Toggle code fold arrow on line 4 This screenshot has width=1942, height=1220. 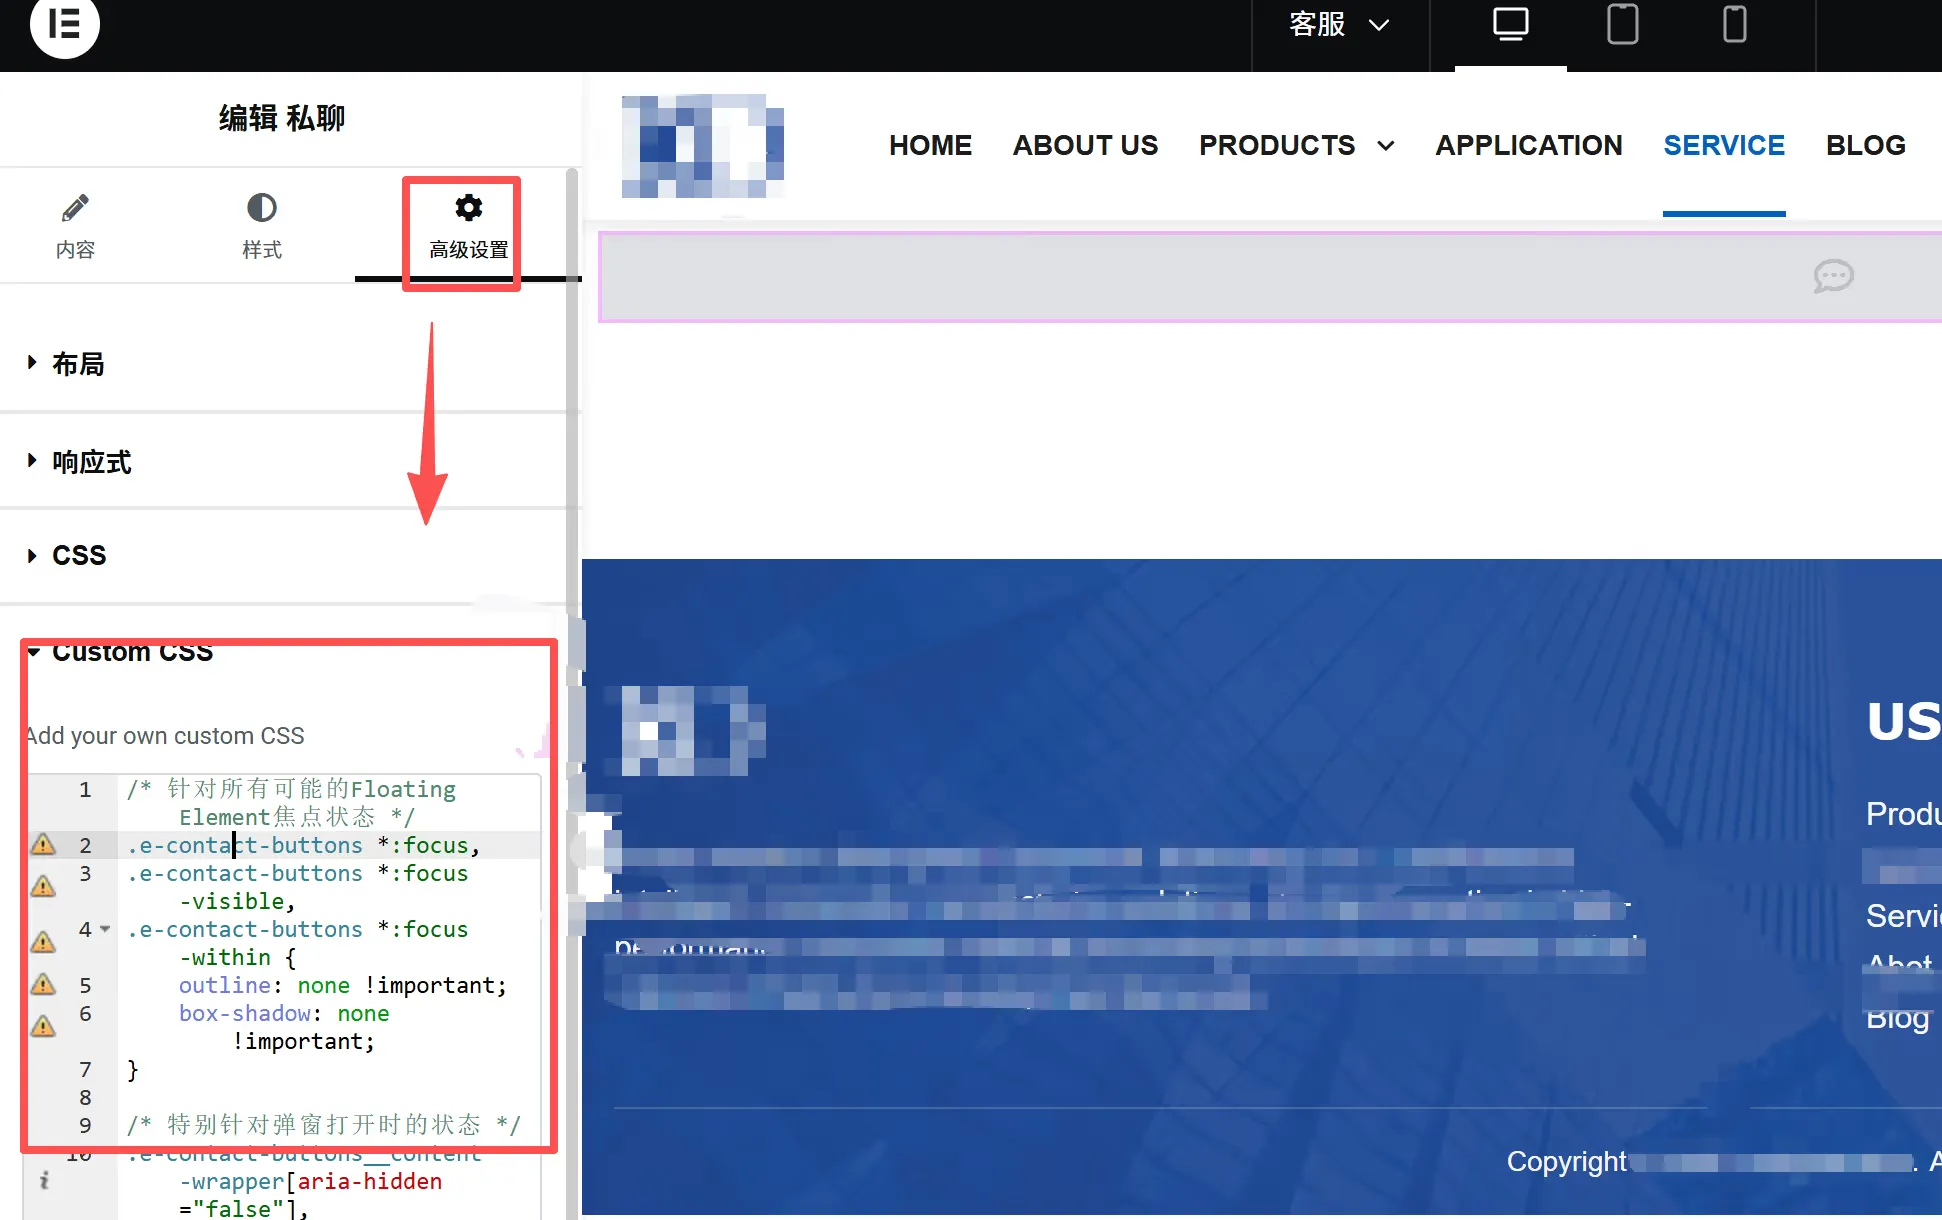[x=105, y=929]
